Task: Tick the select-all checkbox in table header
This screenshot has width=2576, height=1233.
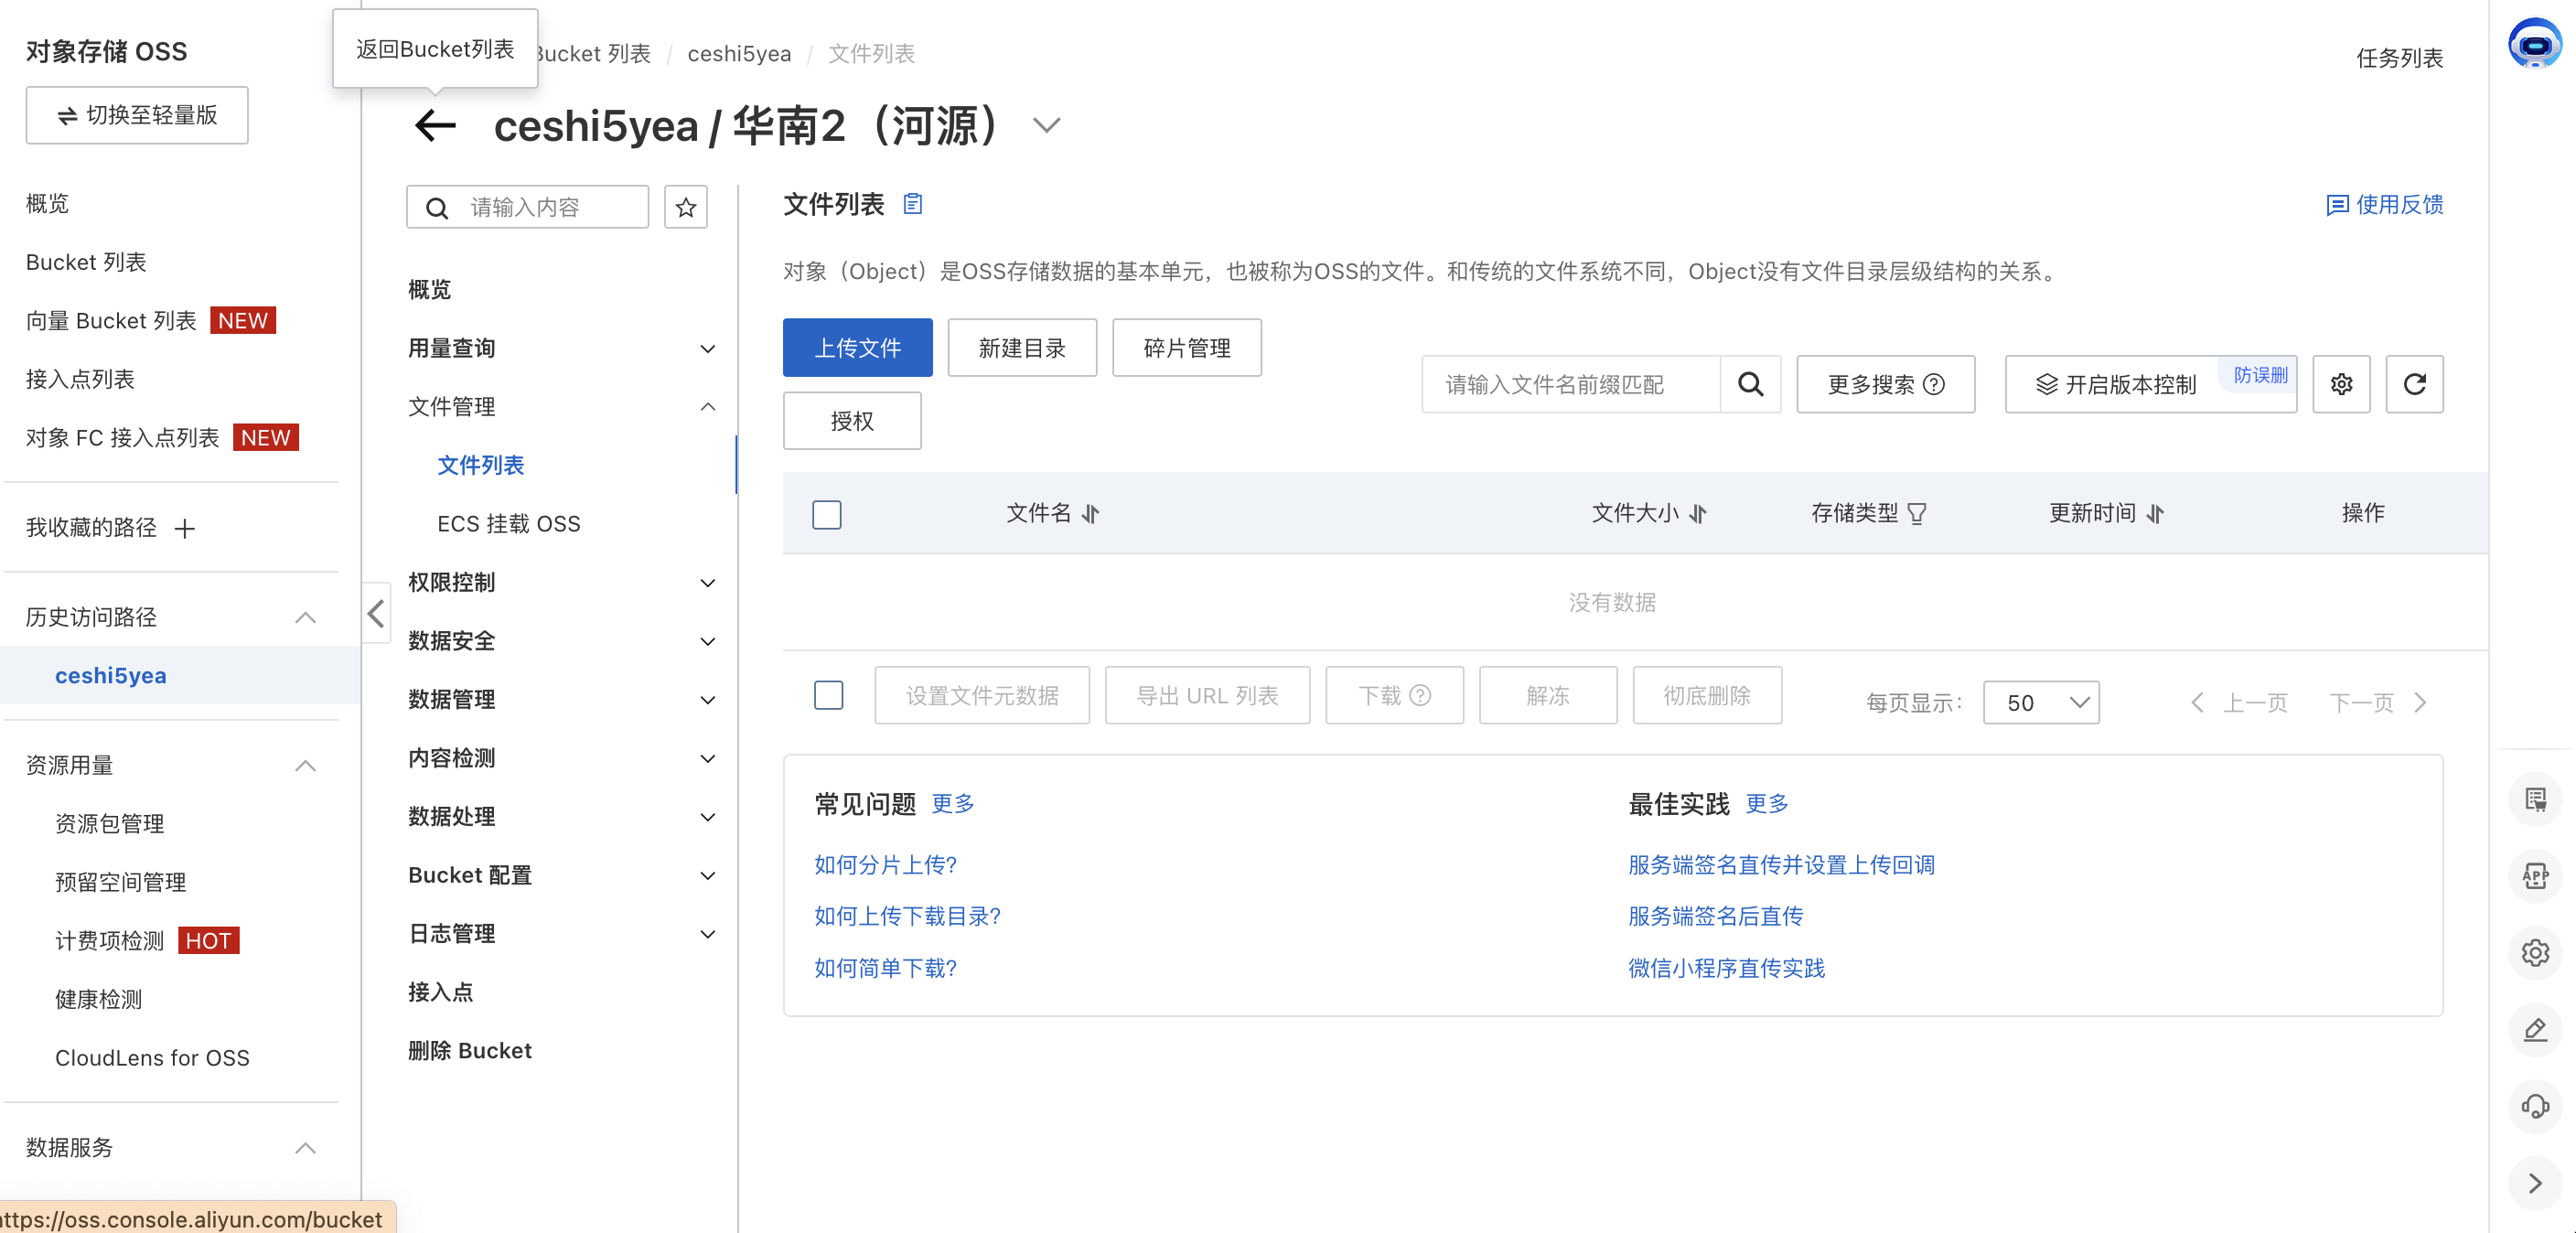Action: click(826, 514)
